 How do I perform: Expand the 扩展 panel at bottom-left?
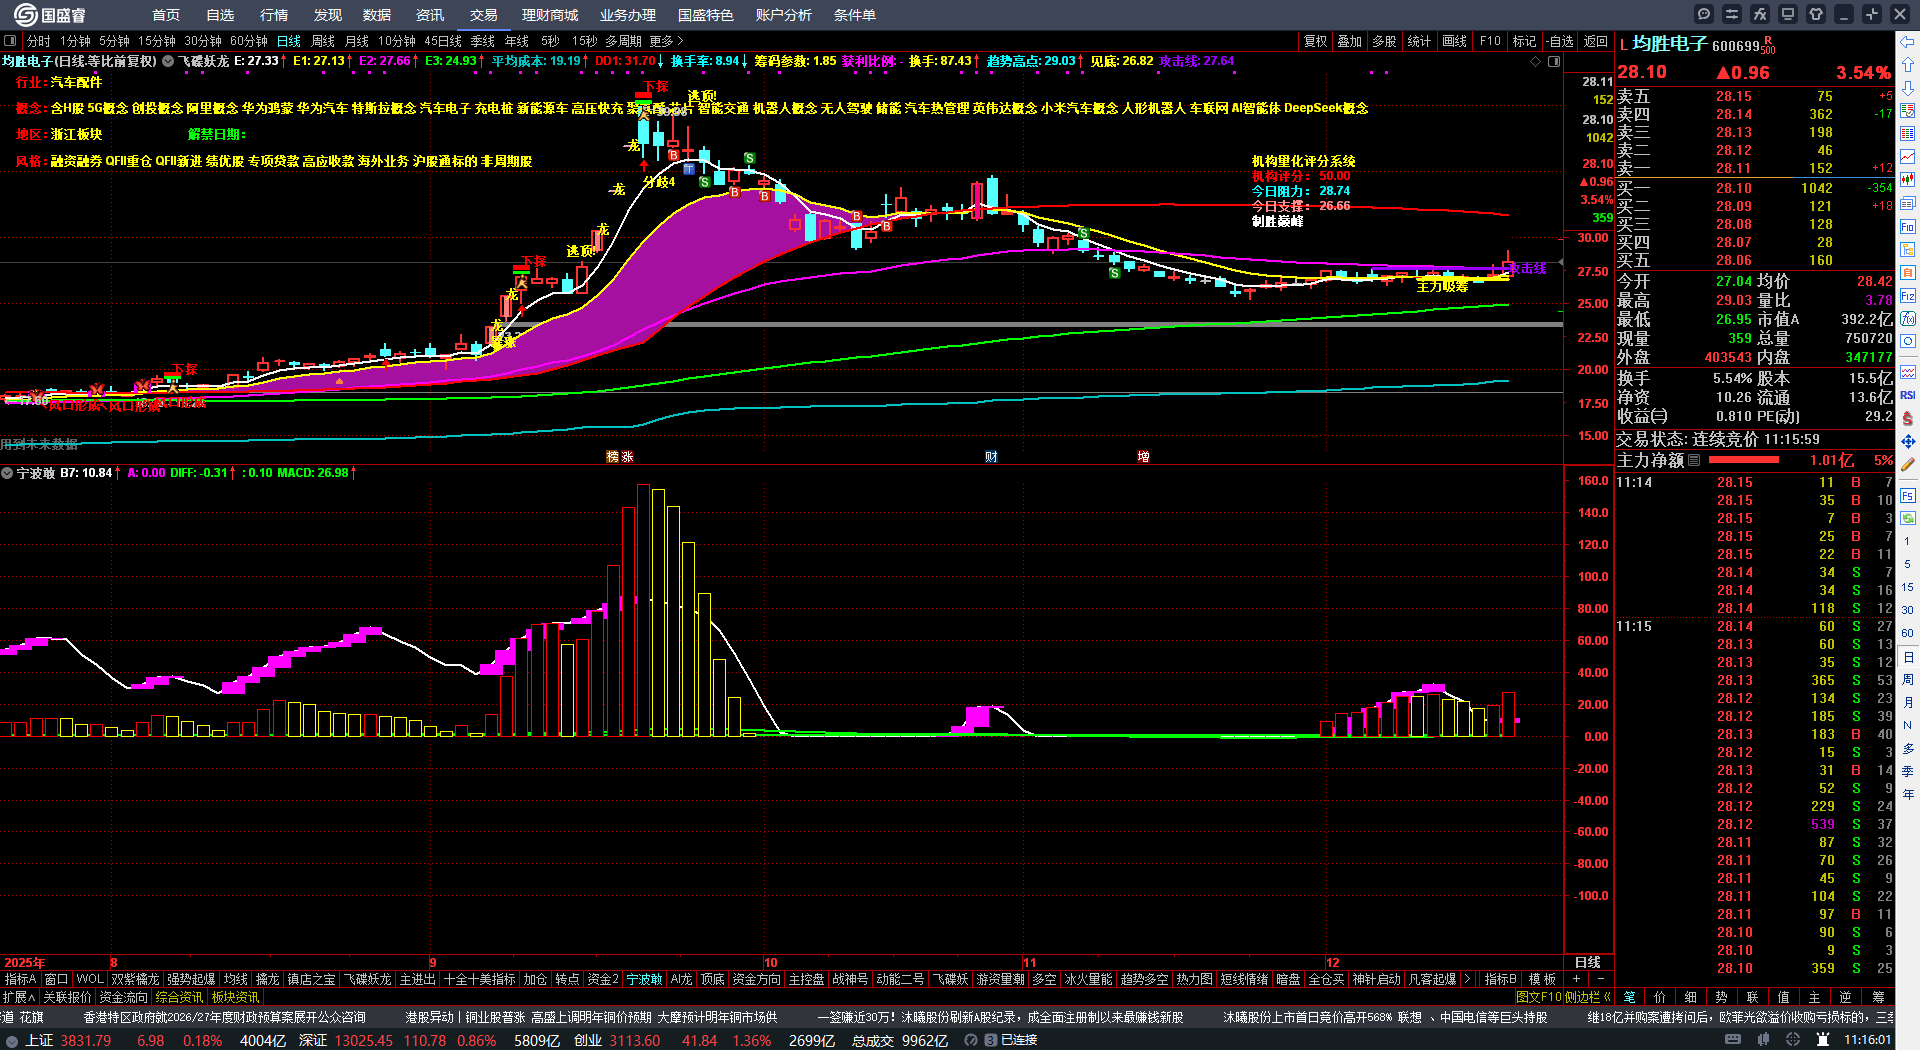tap(19, 997)
